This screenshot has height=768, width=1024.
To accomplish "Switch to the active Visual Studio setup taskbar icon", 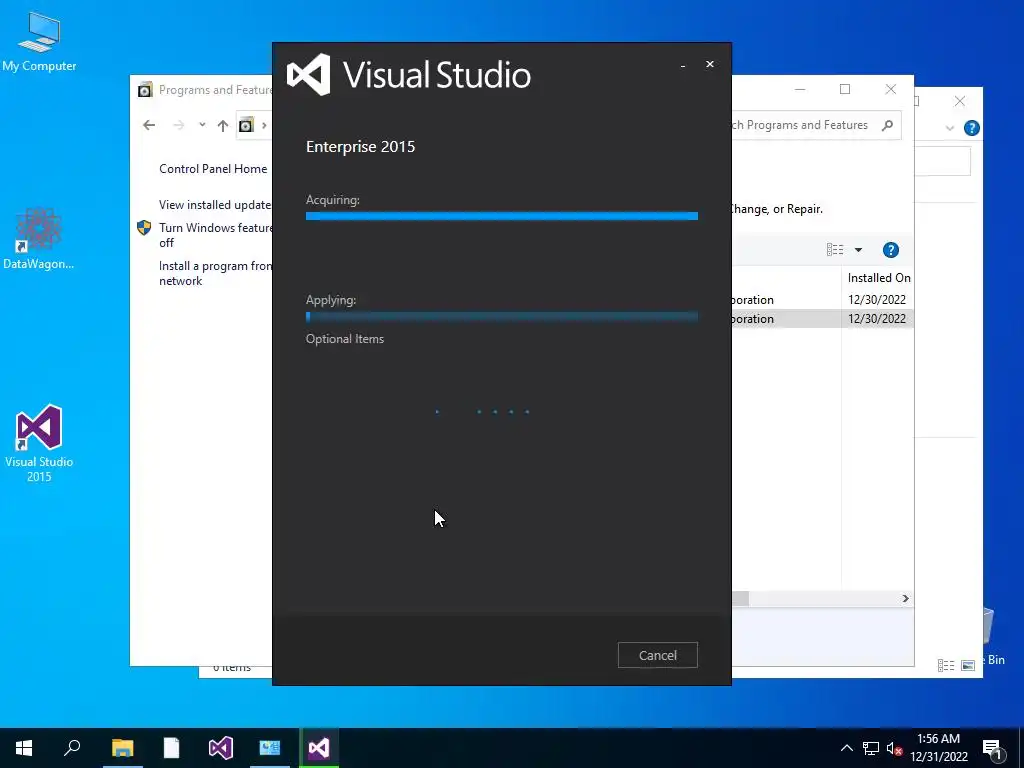I will (319, 748).
